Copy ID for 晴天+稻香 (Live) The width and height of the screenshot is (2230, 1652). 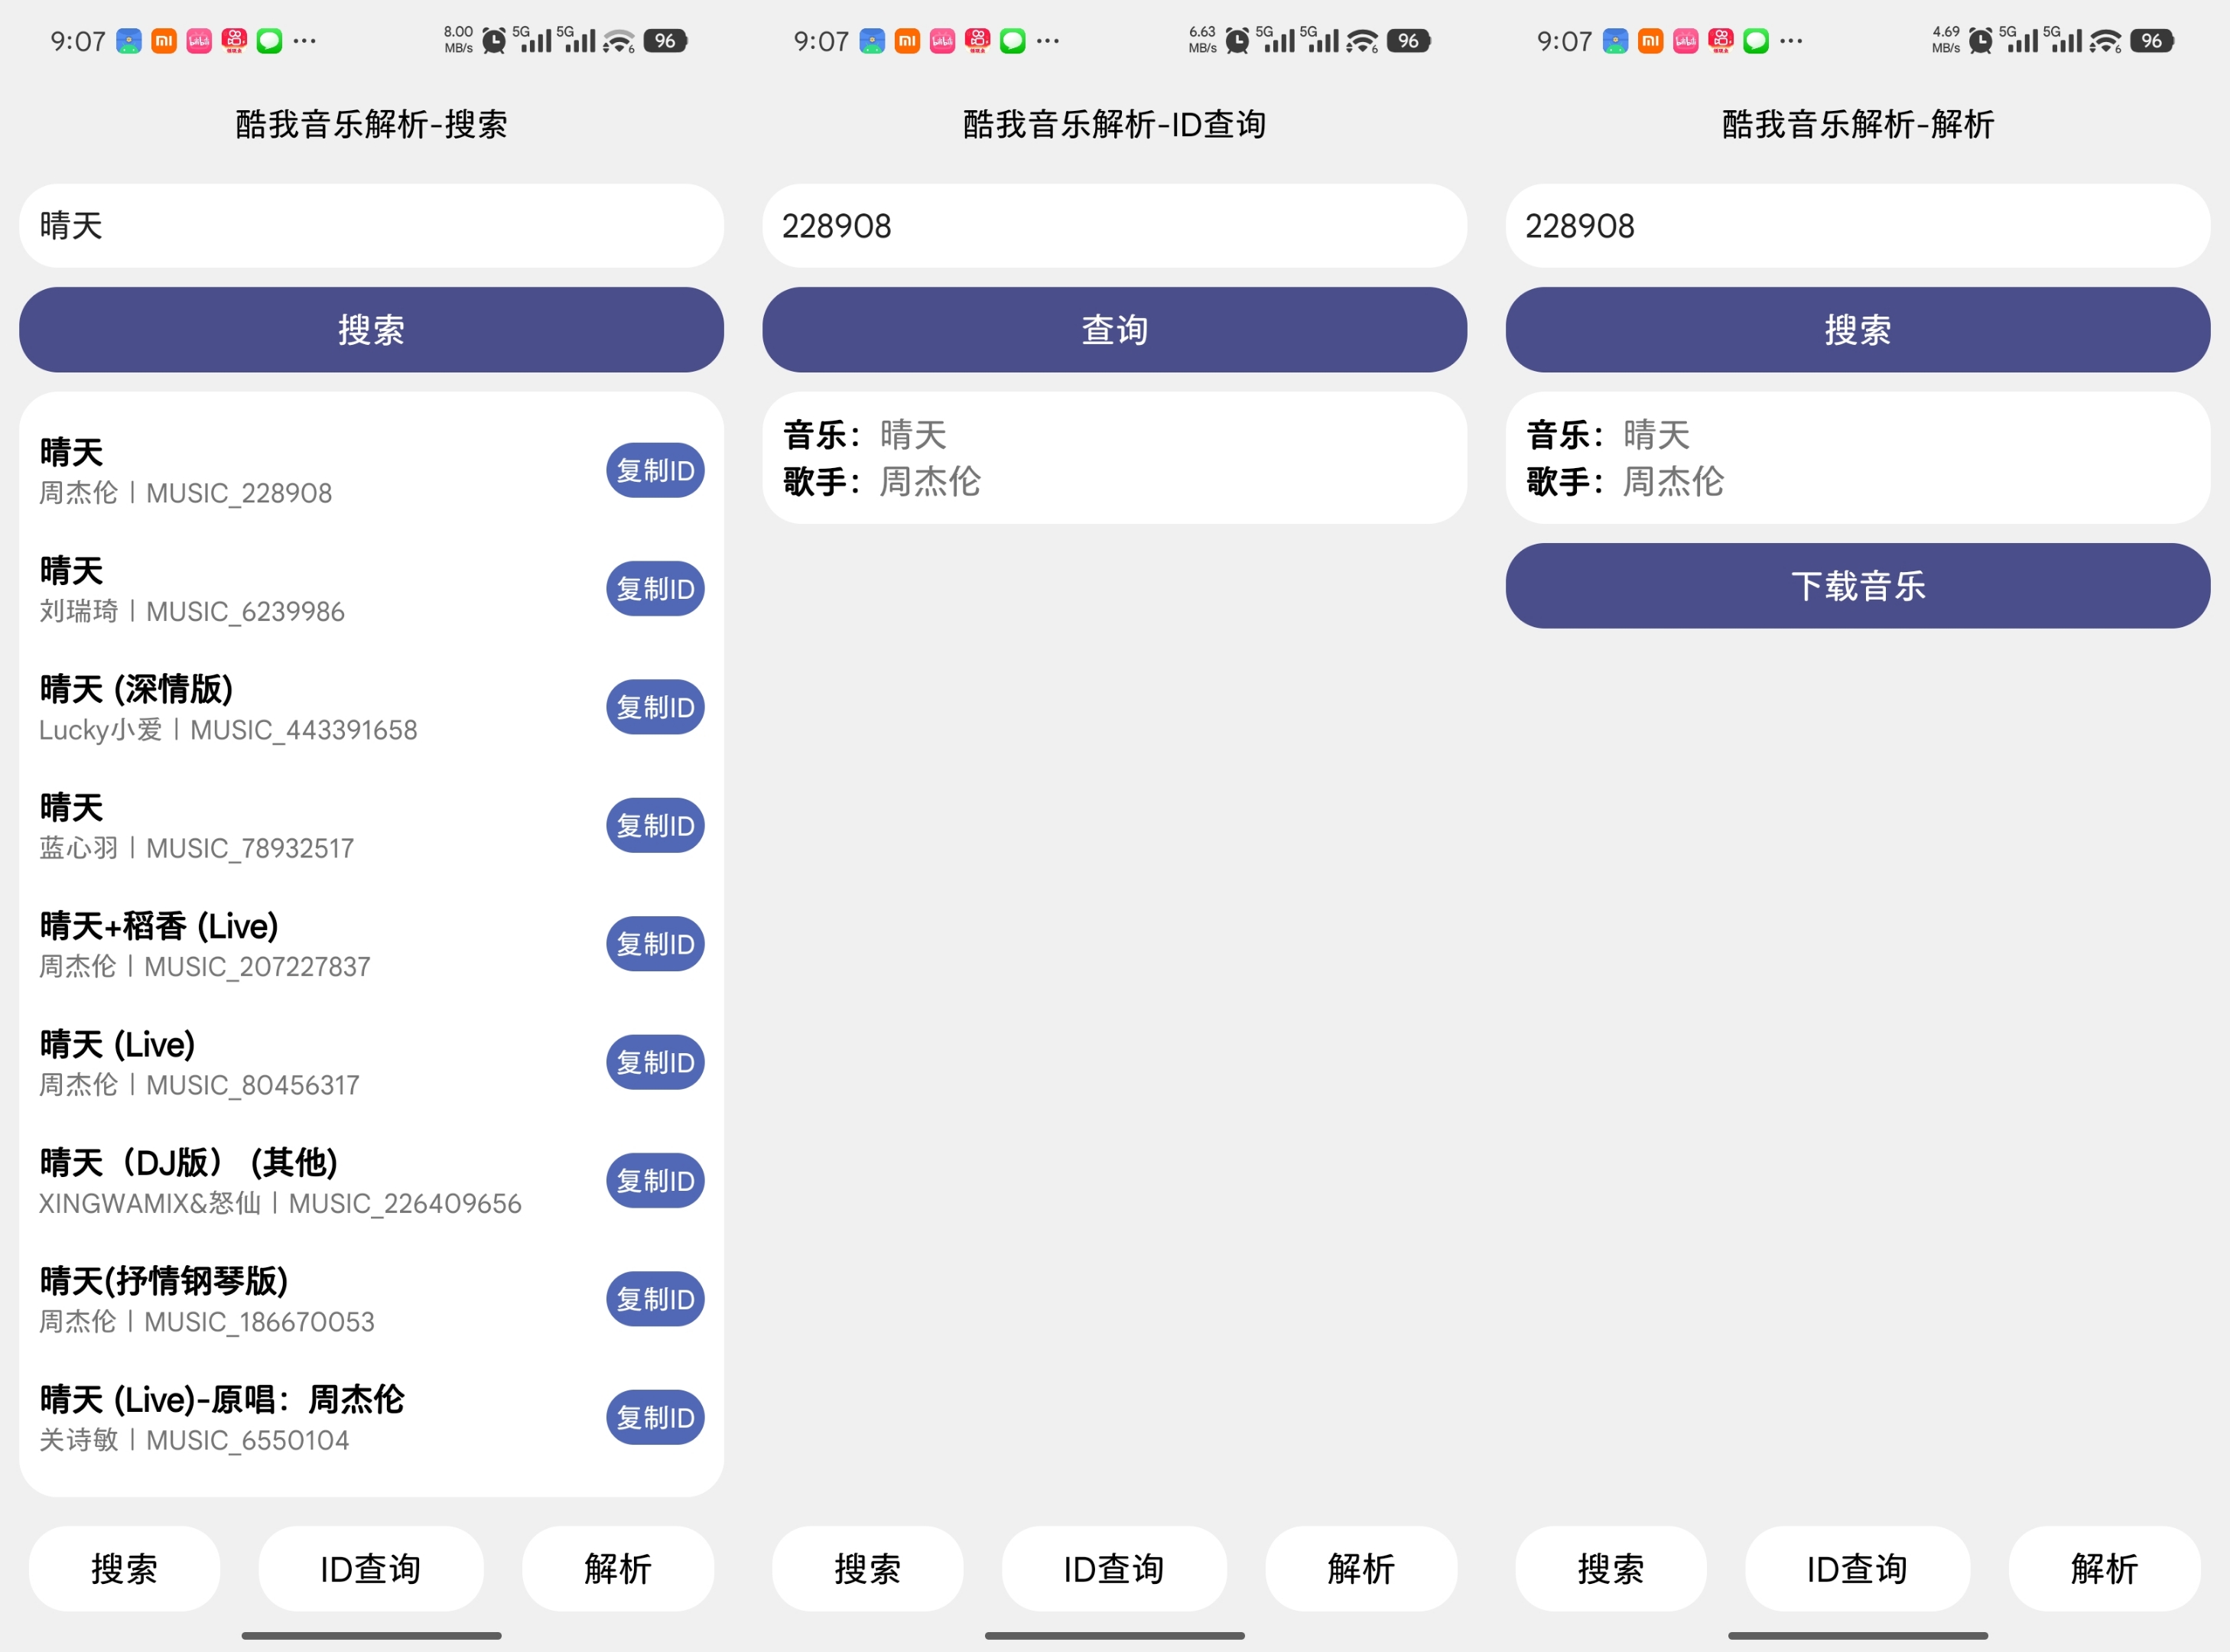[655, 944]
